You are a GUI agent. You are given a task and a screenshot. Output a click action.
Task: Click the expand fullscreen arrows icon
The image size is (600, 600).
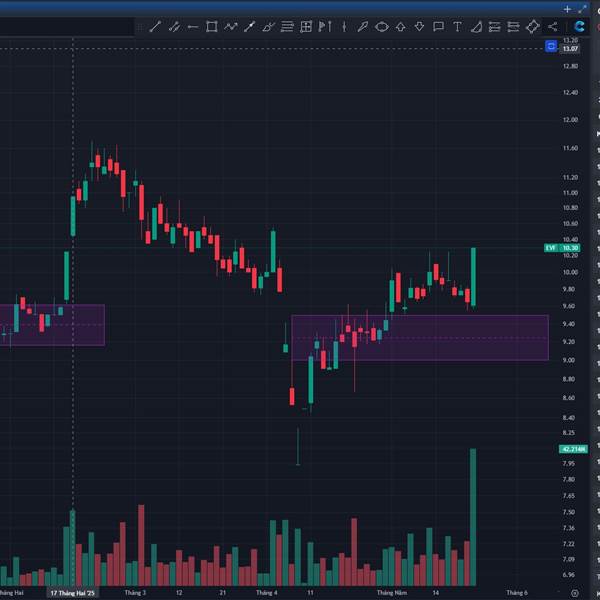pos(582,9)
